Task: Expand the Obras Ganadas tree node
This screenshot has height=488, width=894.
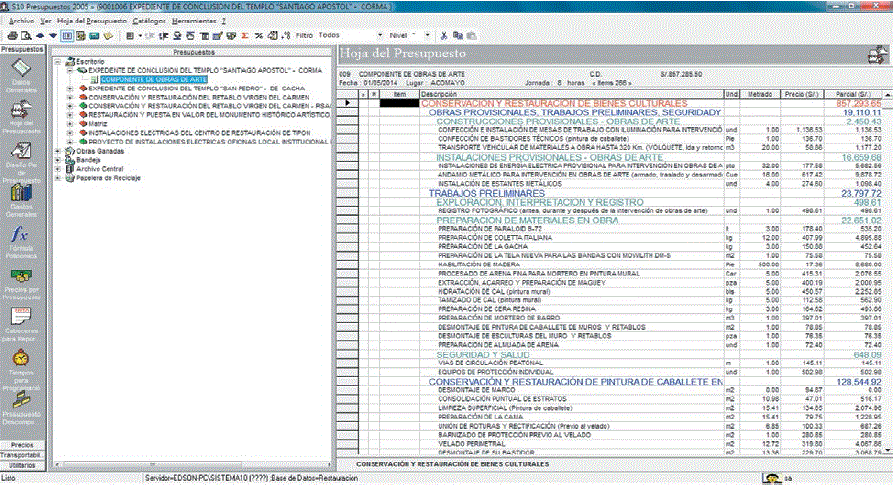Action: [59, 151]
